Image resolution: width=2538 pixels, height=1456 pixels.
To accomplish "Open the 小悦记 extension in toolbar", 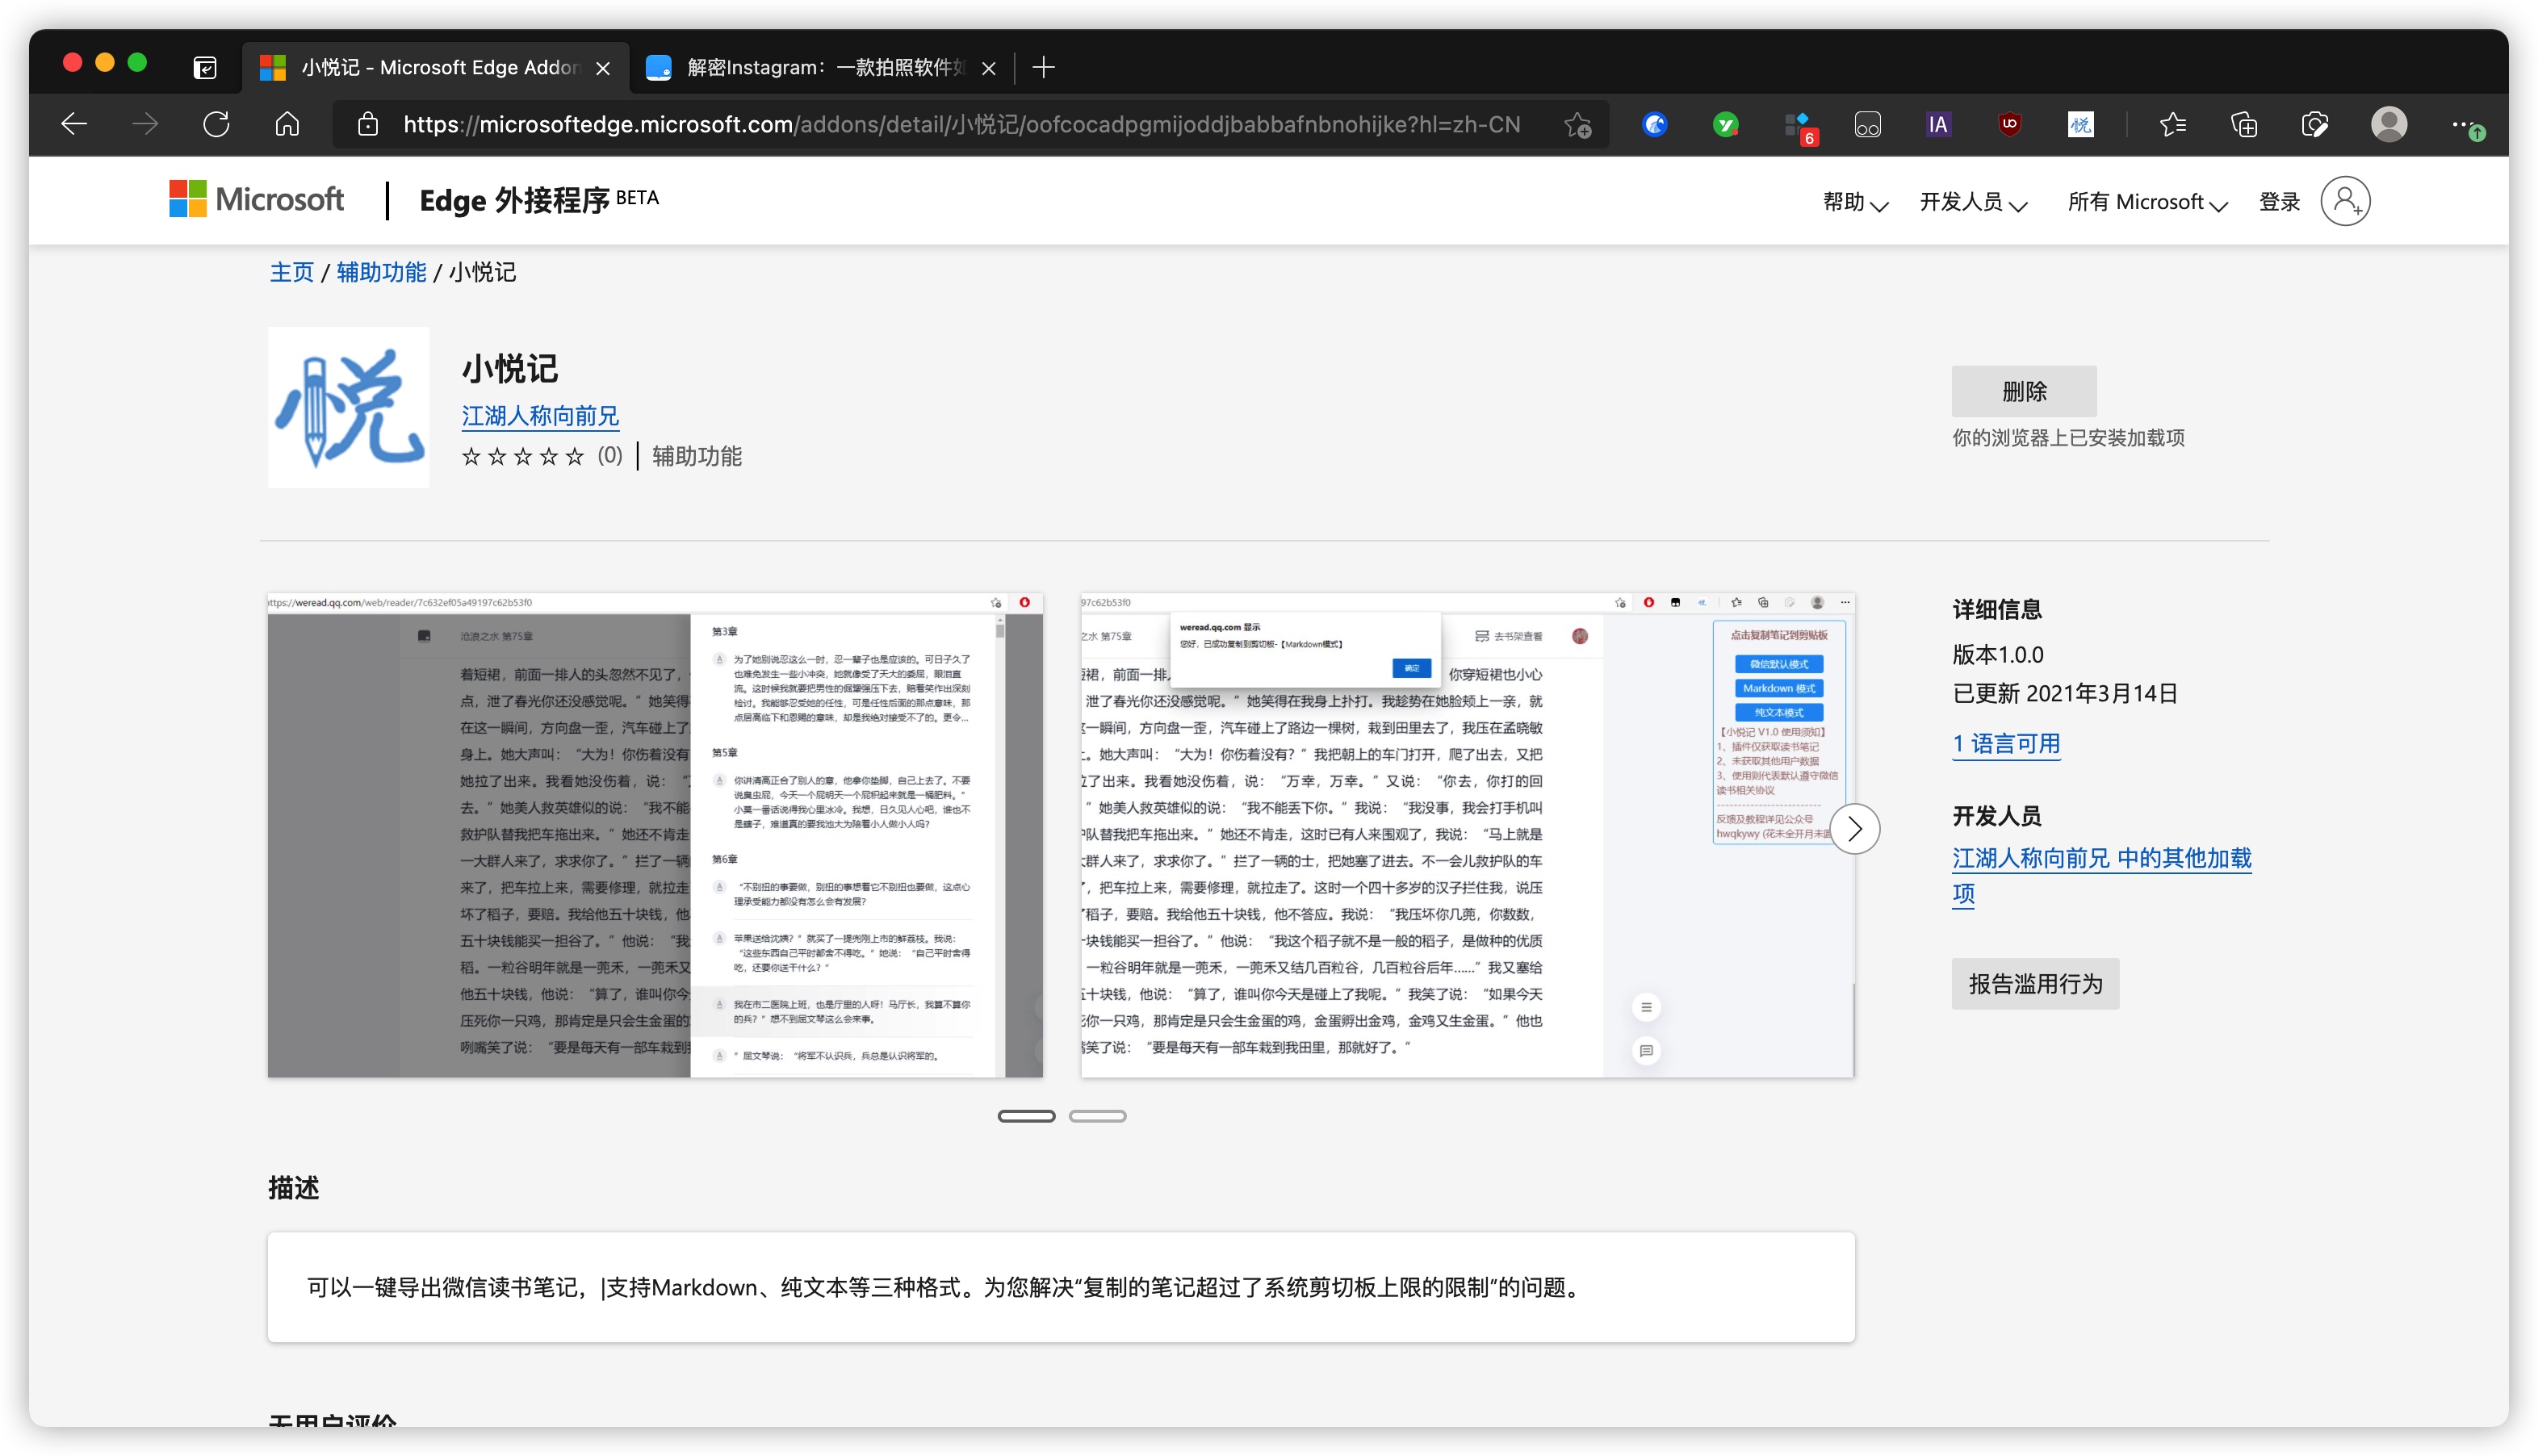I will (x=2080, y=124).
